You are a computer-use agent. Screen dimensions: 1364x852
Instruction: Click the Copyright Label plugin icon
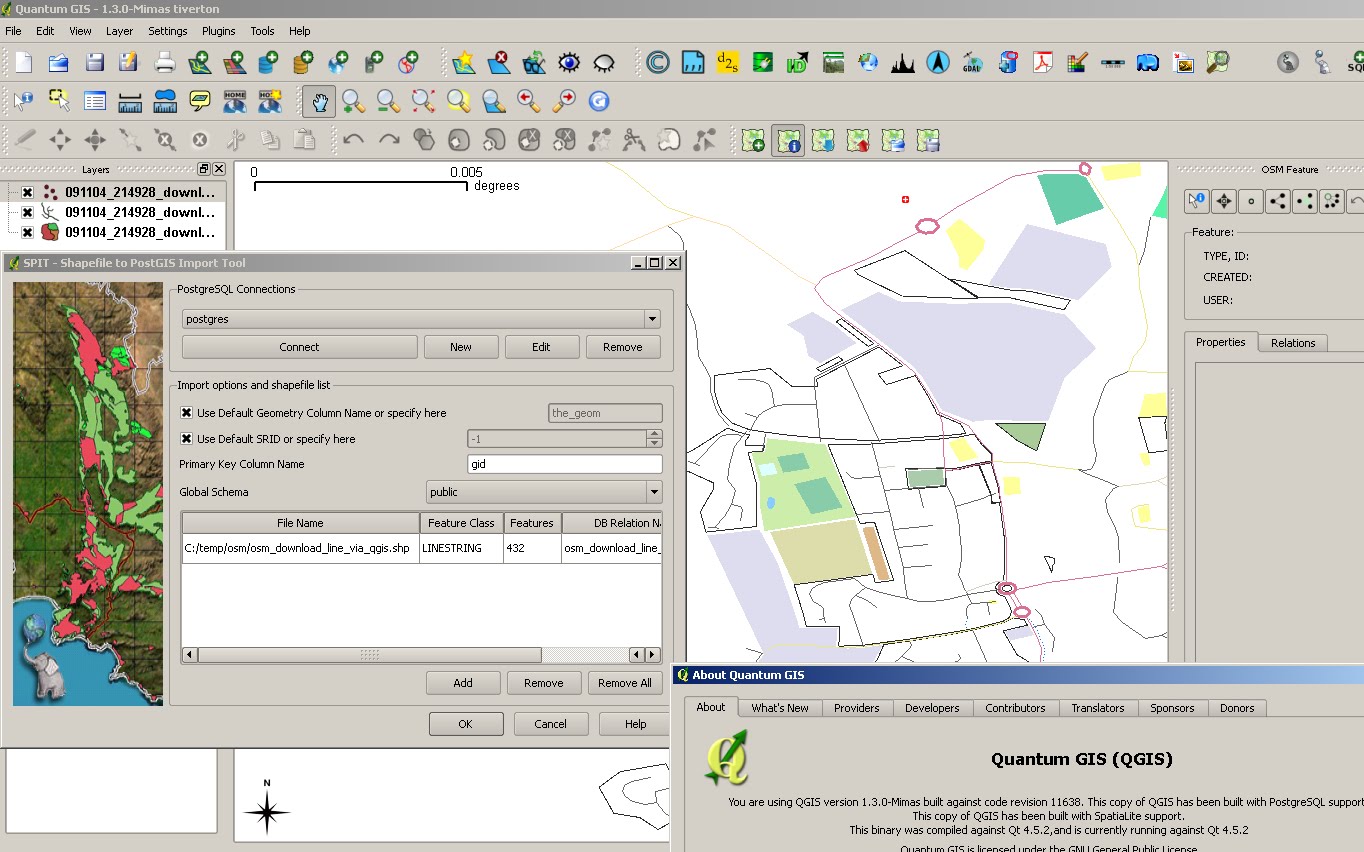657,63
